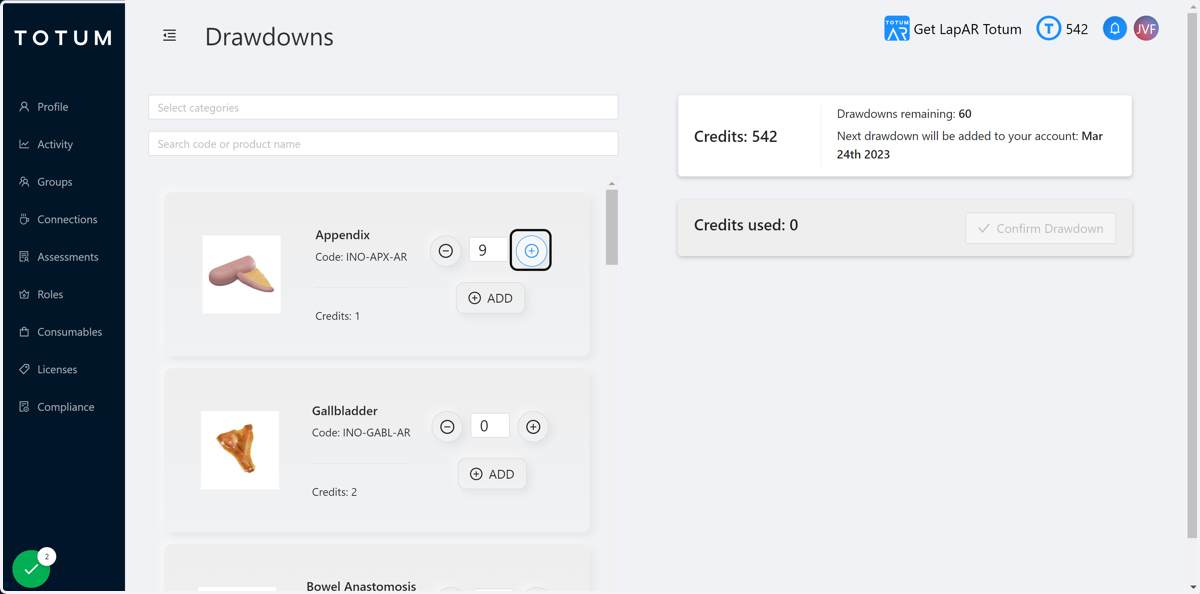Decrease Gallbladder quantity with minus button
Screen dimensions: 1200x594
click(447, 427)
